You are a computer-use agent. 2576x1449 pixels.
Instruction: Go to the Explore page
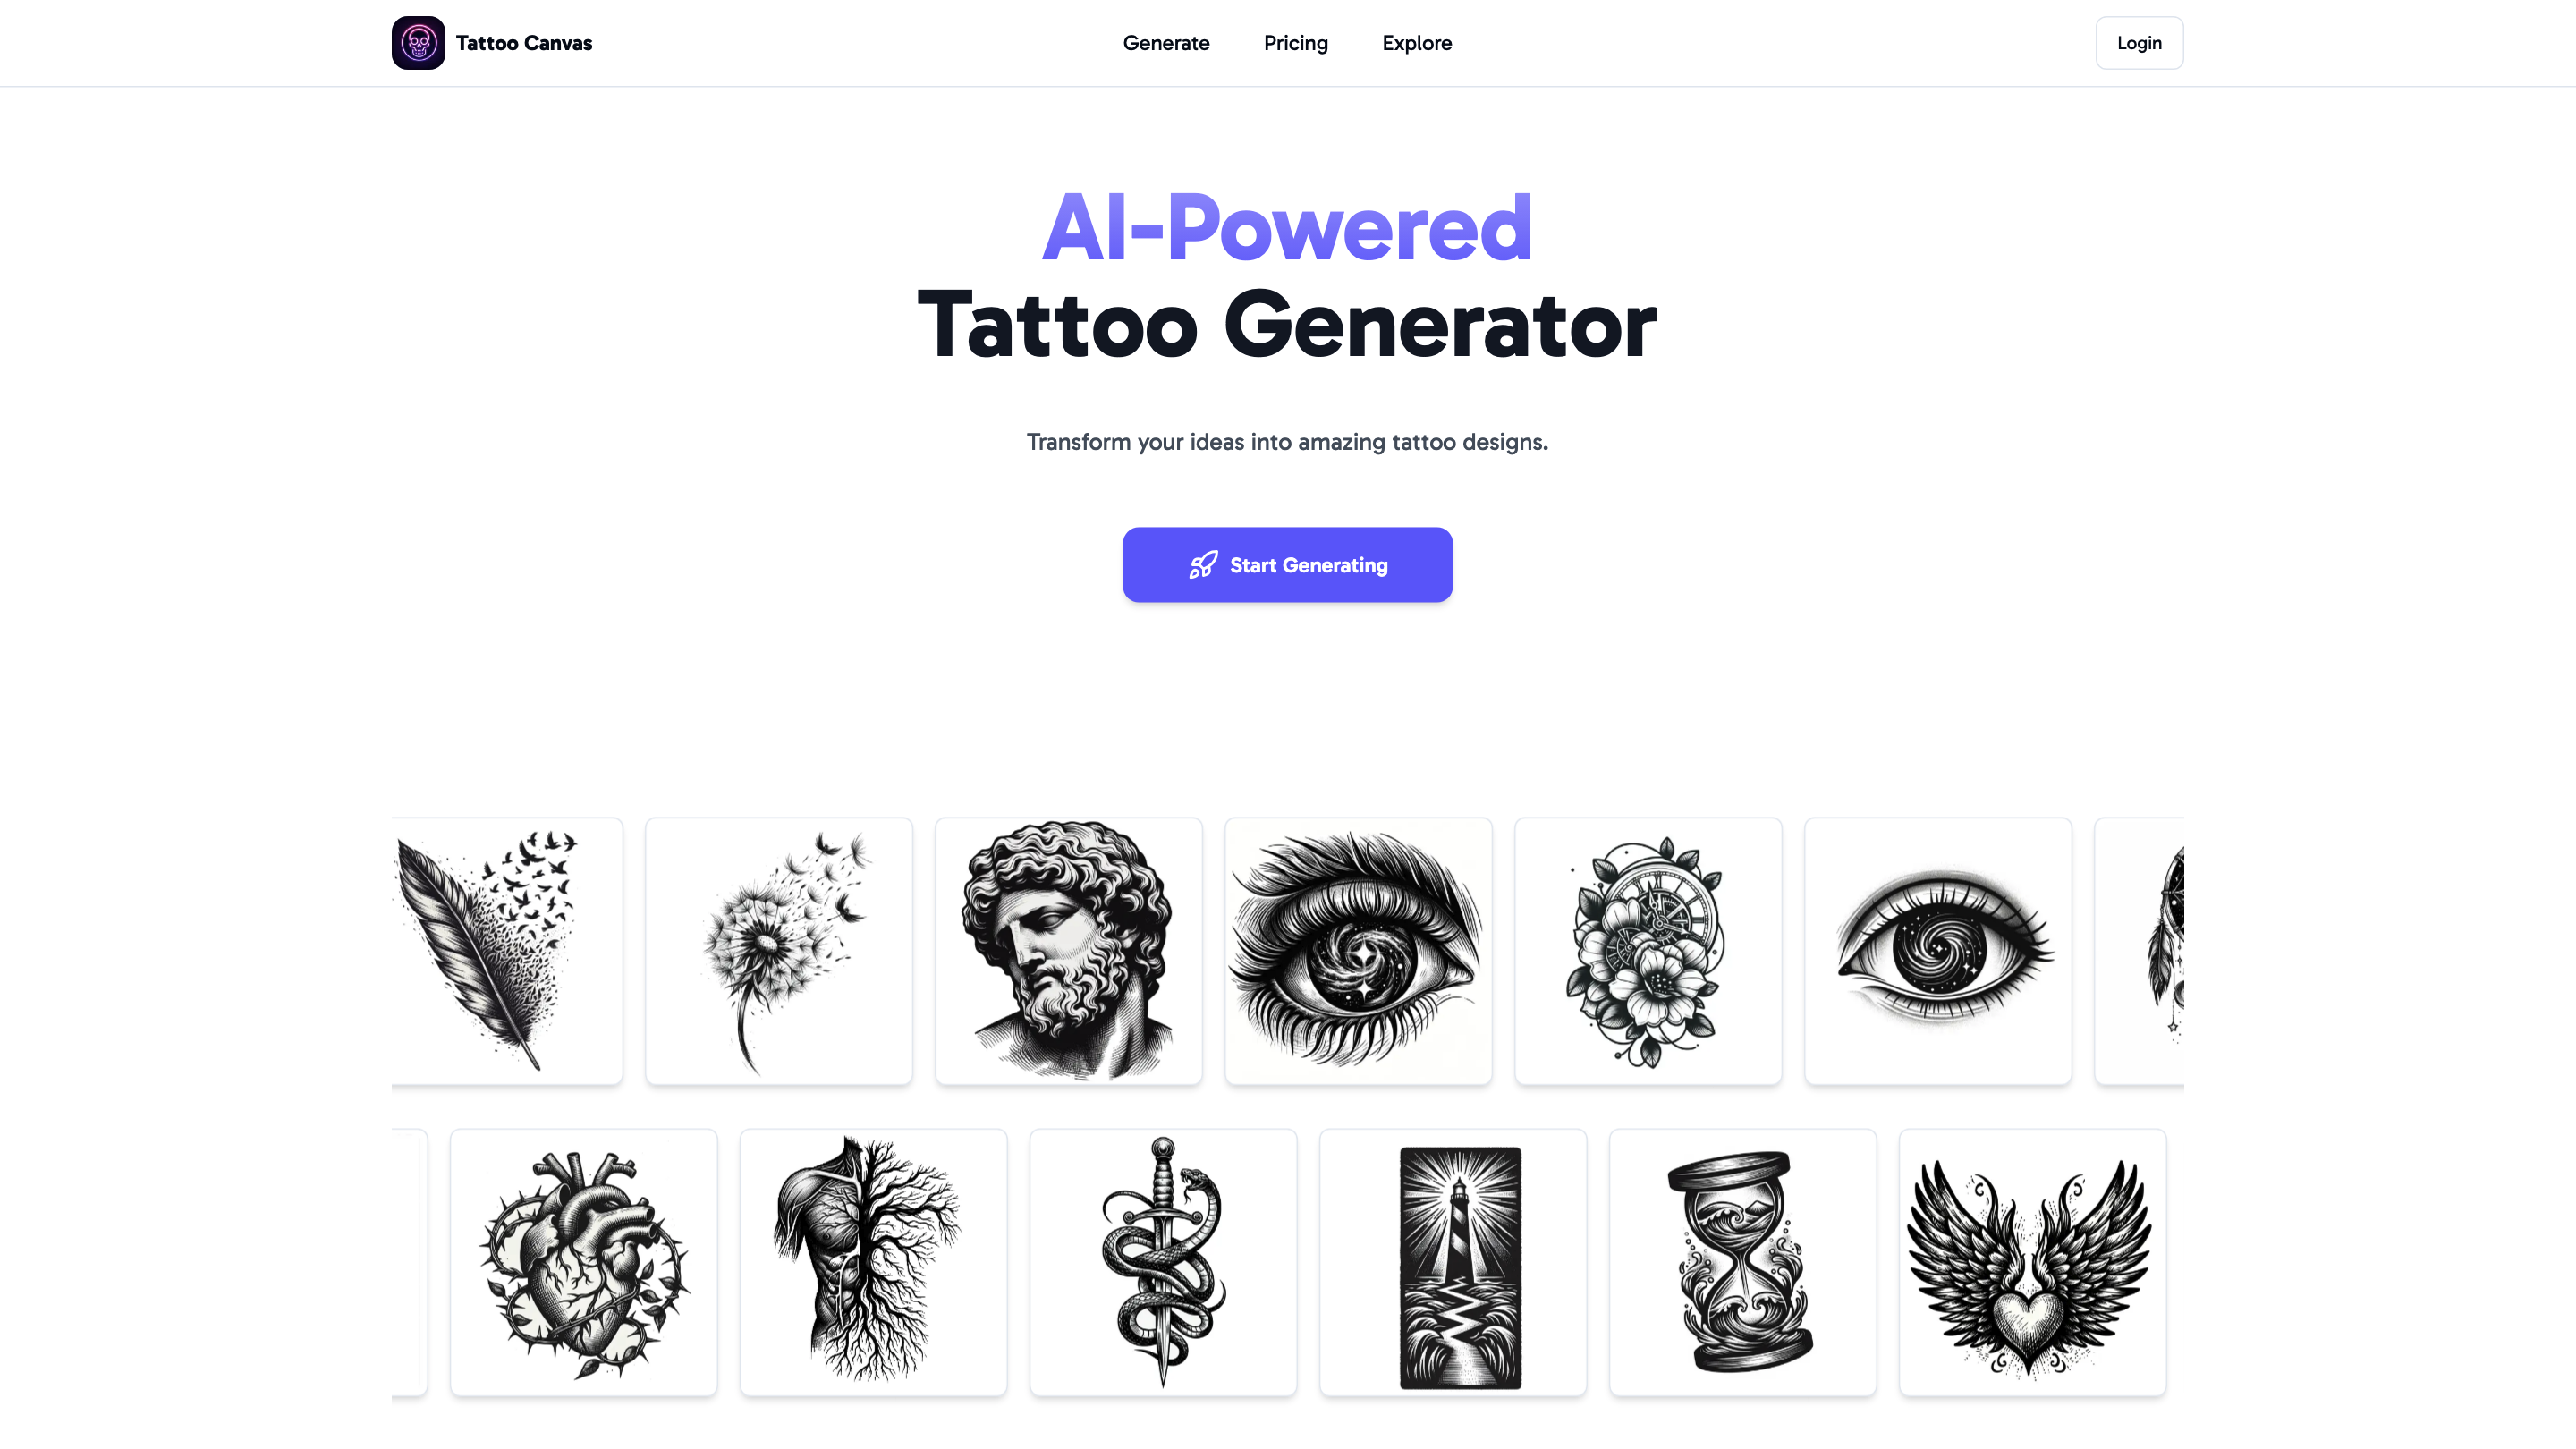[1416, 43]
